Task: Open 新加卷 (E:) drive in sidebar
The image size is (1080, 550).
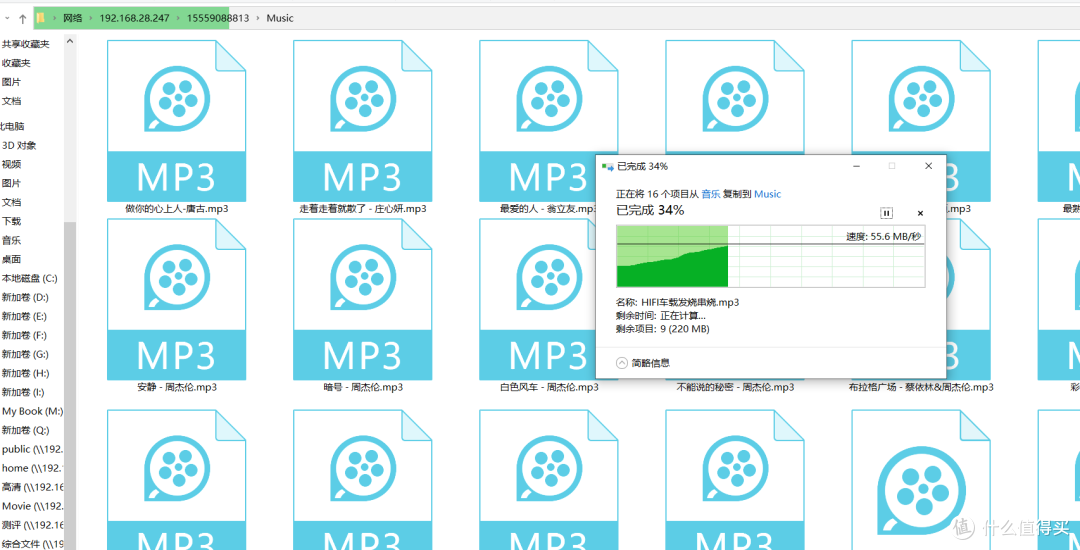Action: 25,317
